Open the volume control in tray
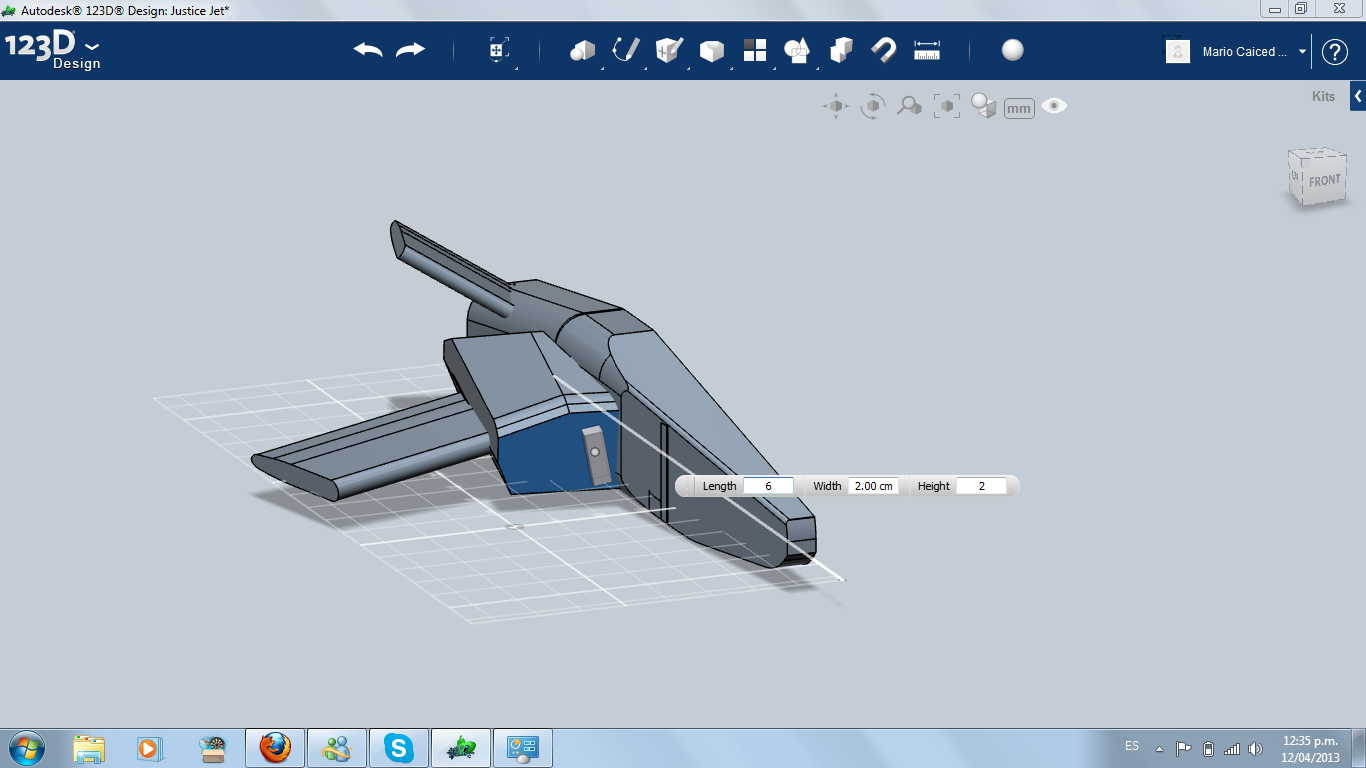1366x768 pixels. [1255, 748]
